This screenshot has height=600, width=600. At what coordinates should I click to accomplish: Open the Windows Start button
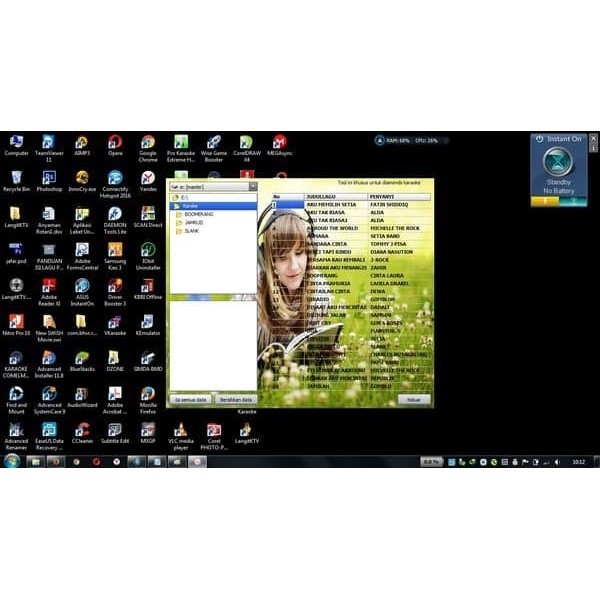pyautogui.click(x=12, y=461)
